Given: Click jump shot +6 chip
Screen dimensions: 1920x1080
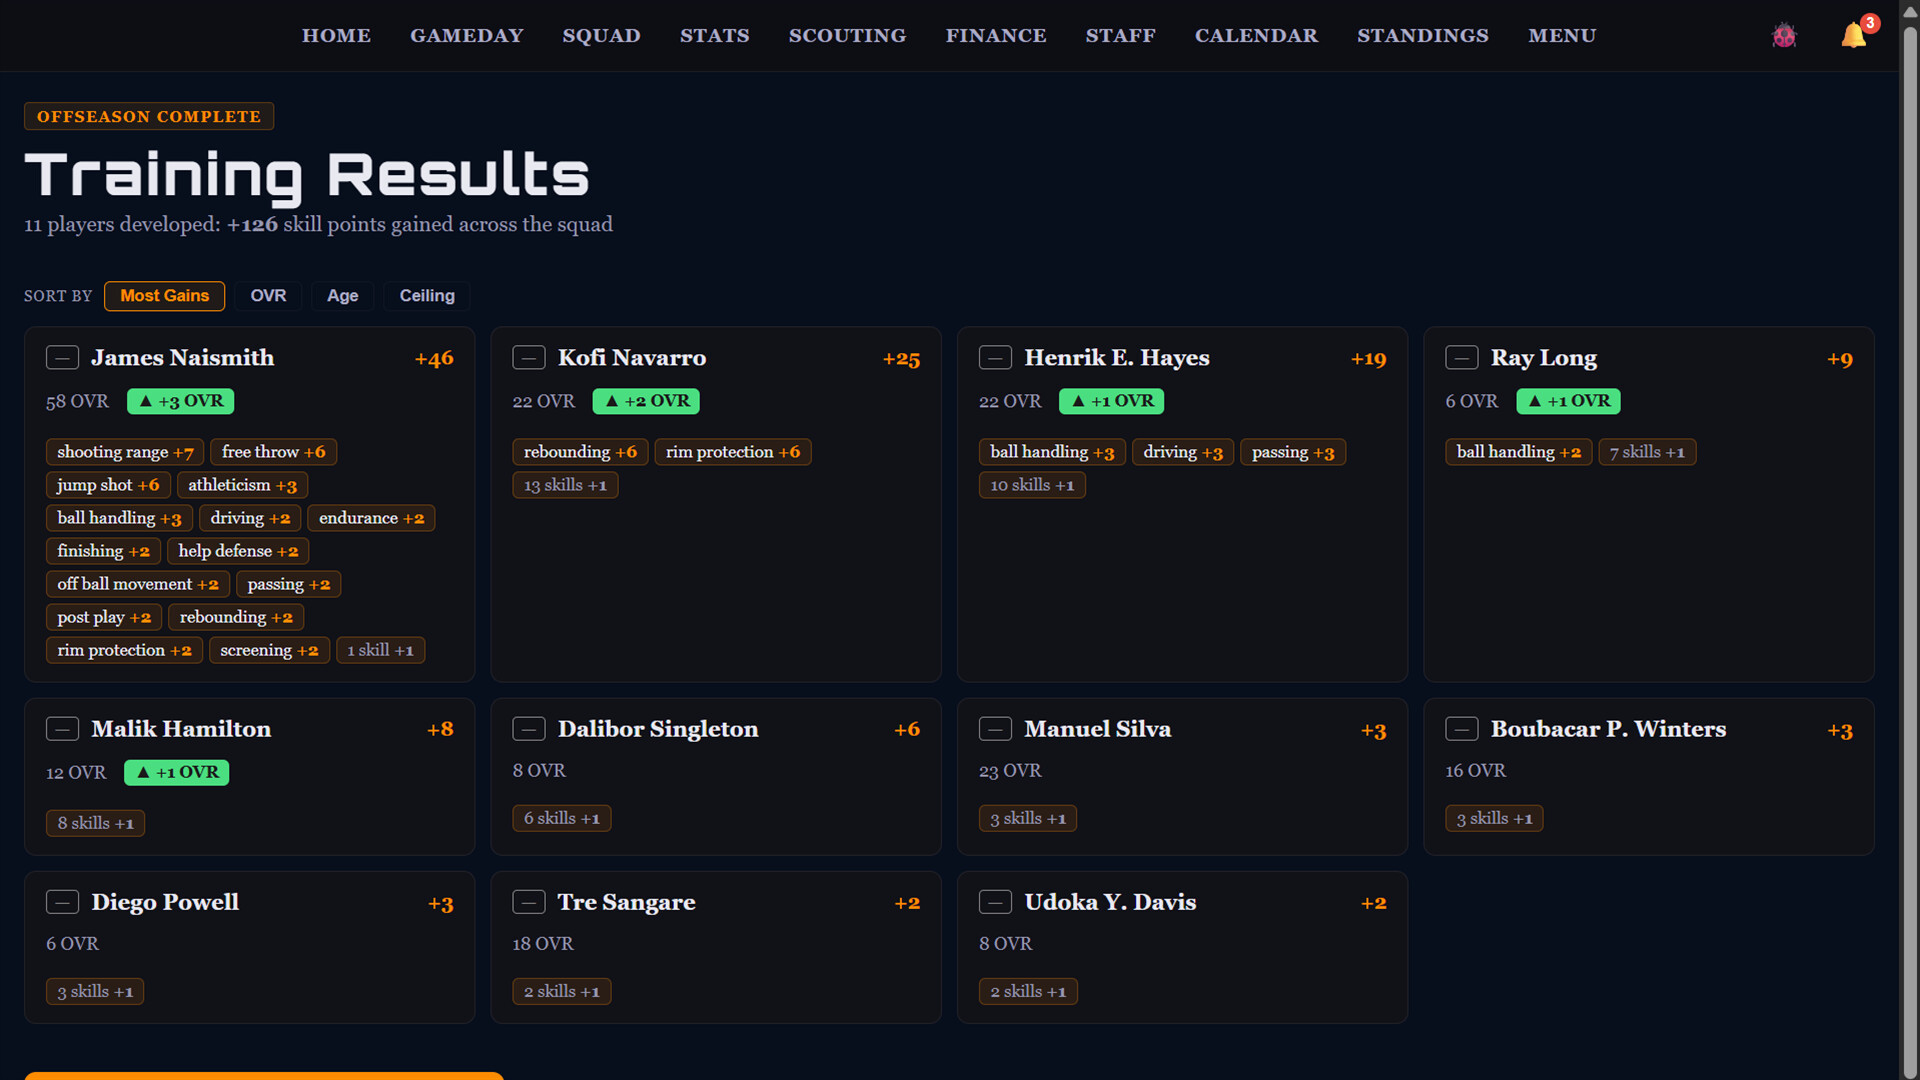Looking at the screenshot, I should (108, 485).
